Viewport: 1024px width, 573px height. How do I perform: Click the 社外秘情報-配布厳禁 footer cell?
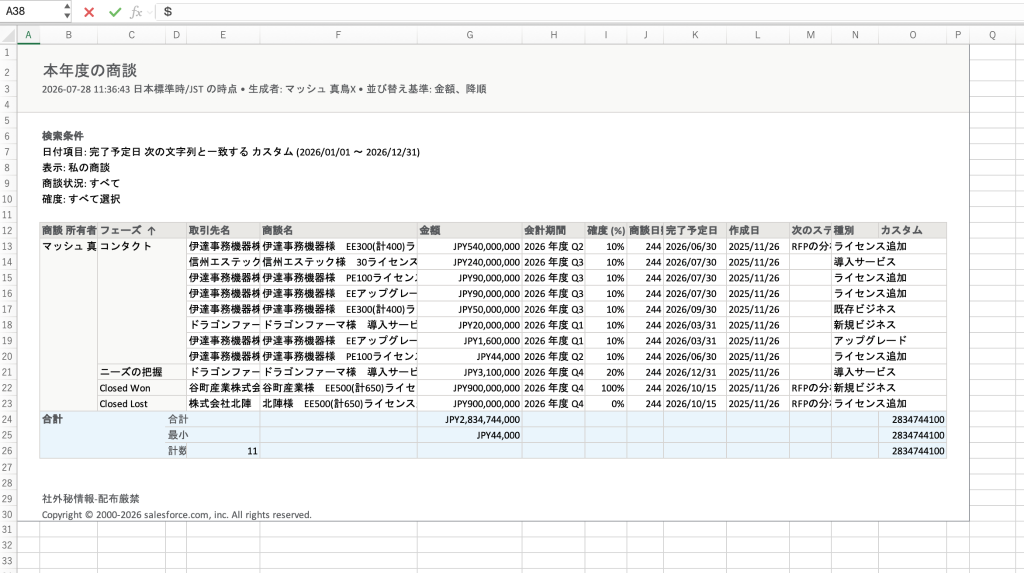(91, 499)
